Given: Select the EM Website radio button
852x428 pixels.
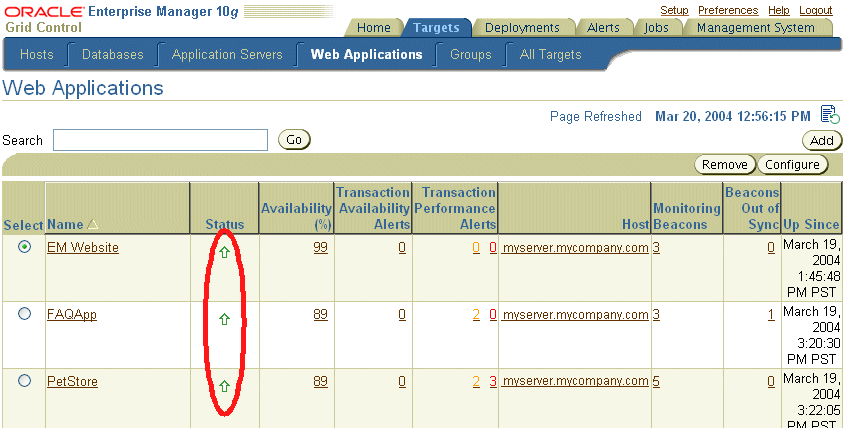Looking at the screenshot, I should tap(24, 247).
